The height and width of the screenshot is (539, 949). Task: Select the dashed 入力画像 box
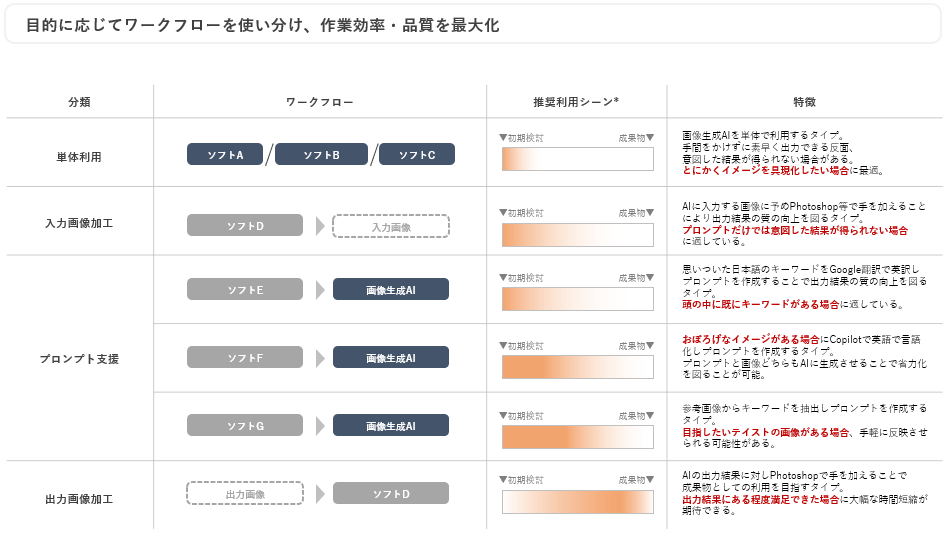click(x=391, y=226)
